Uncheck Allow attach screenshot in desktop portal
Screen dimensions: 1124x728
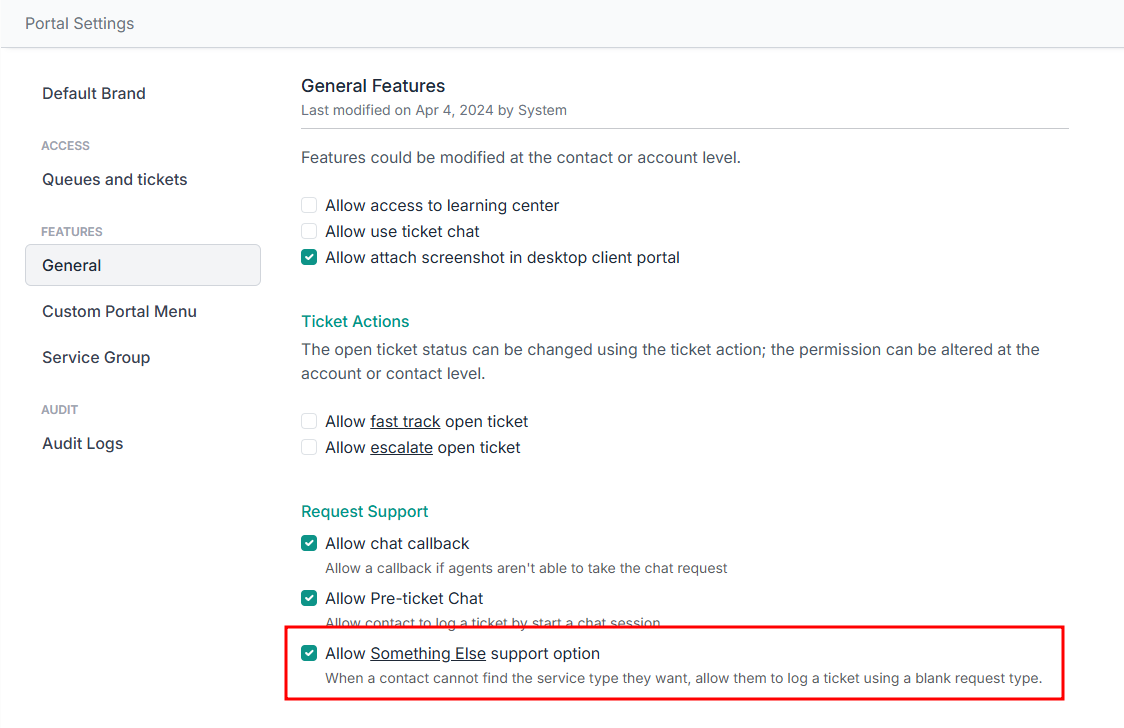pyautogui.click(x=309, y=257)
